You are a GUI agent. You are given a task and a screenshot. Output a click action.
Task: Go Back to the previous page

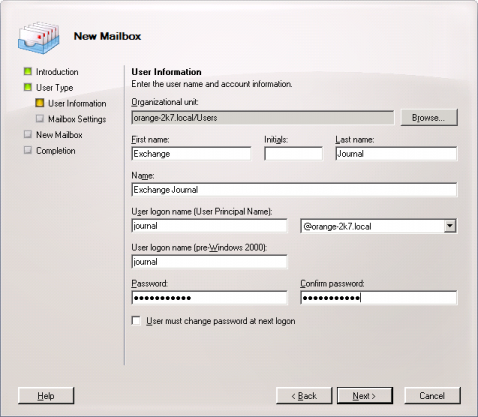point(304,396)
